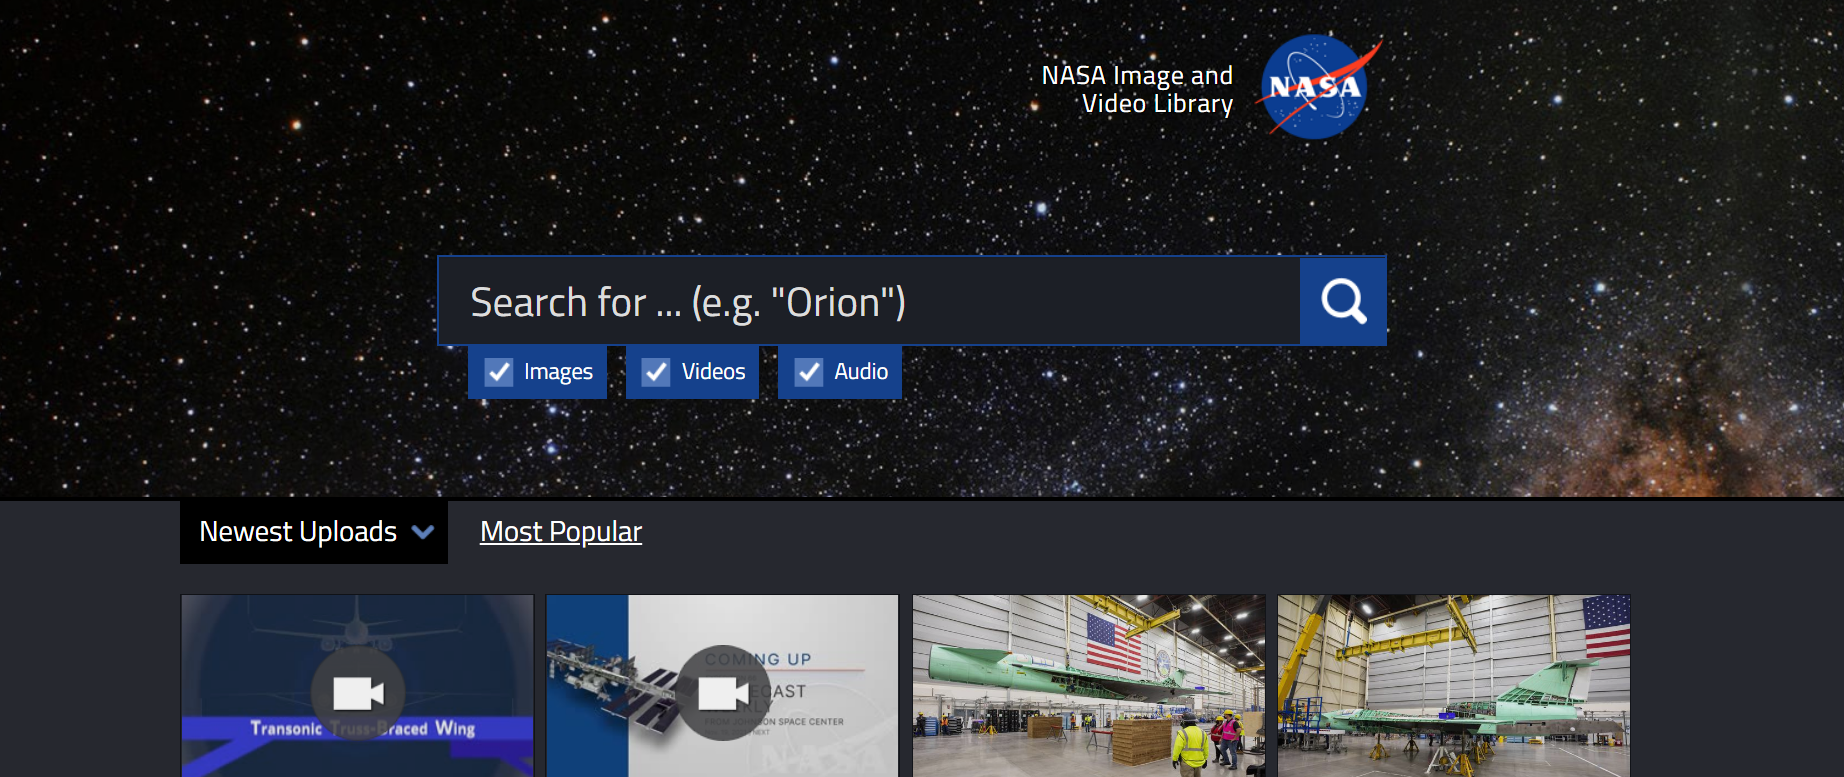Viewport: 1844px width, 777px height.
Task: Open the space station Coming Up thumbnail
Action: pyautogui.click(x=722, y=686)
